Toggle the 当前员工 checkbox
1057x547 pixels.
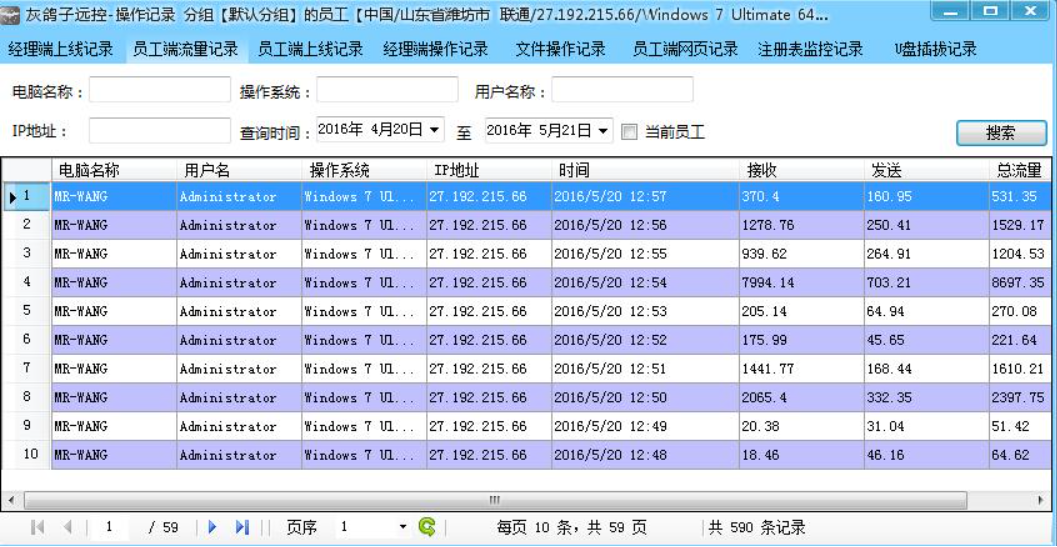click(629, 131)
